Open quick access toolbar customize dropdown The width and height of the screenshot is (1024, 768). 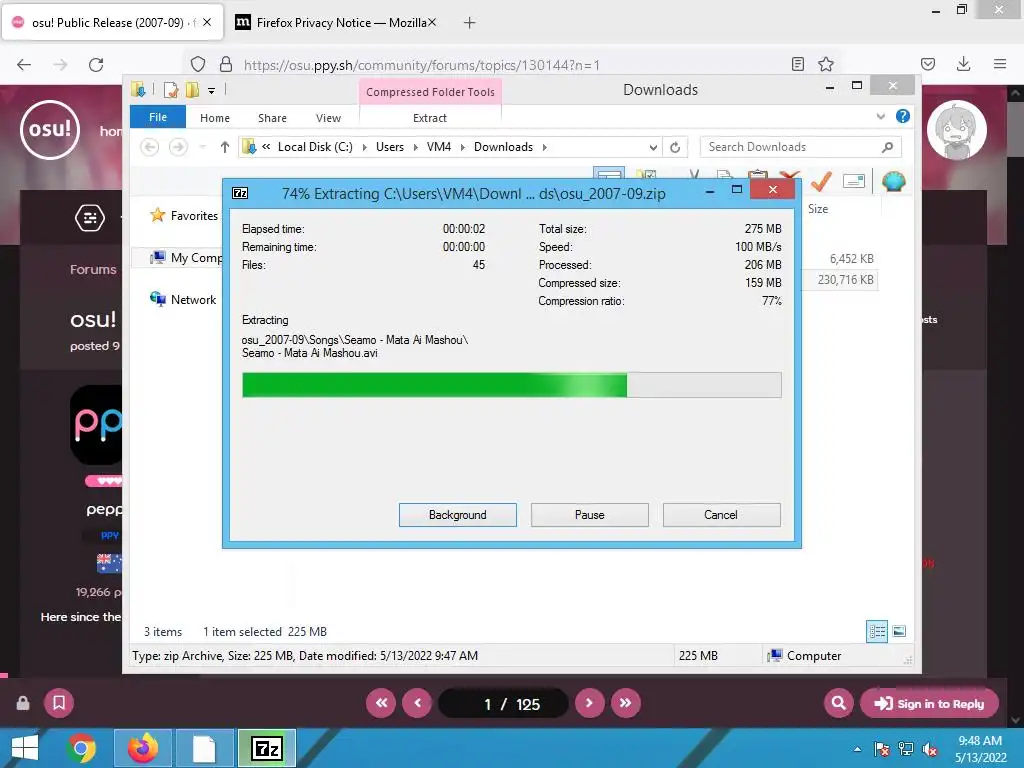212,91
